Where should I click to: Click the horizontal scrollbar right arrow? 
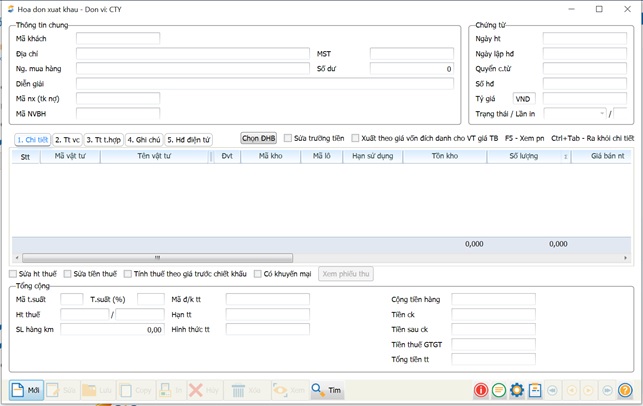coord(628,258)
